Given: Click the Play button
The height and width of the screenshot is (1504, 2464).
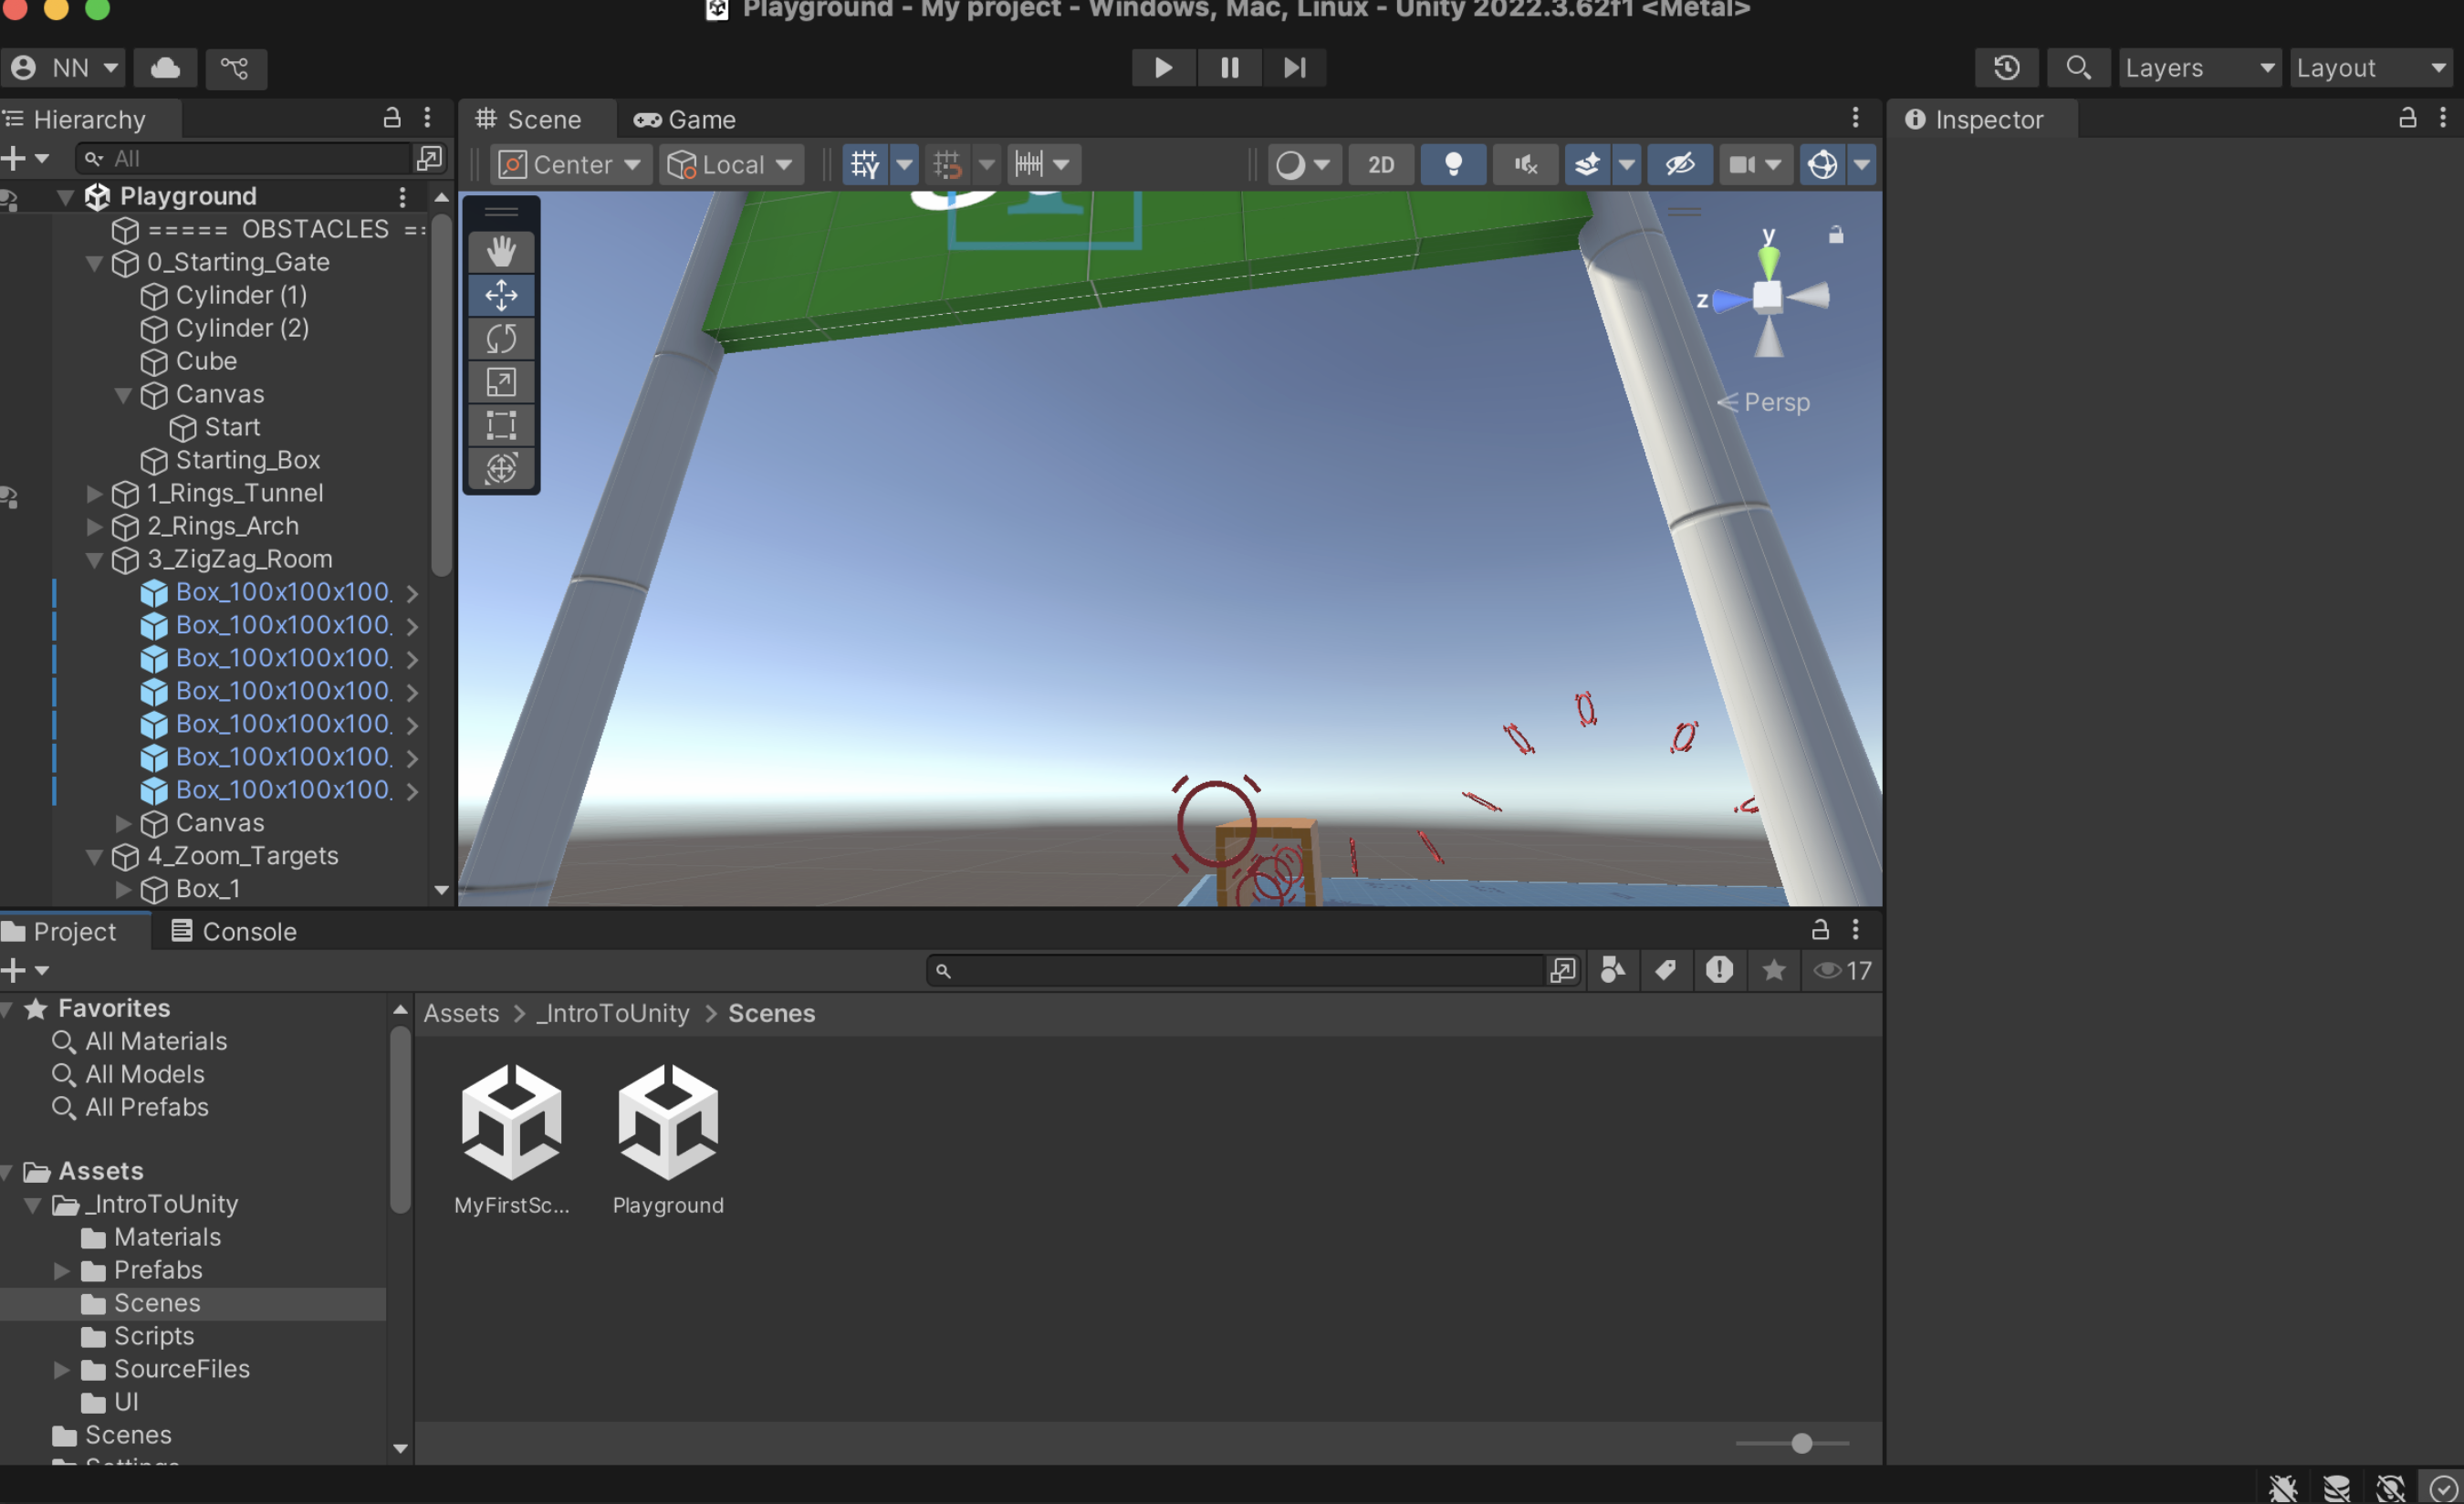Looking at the screenshot, I should (x=1162, y=67).
